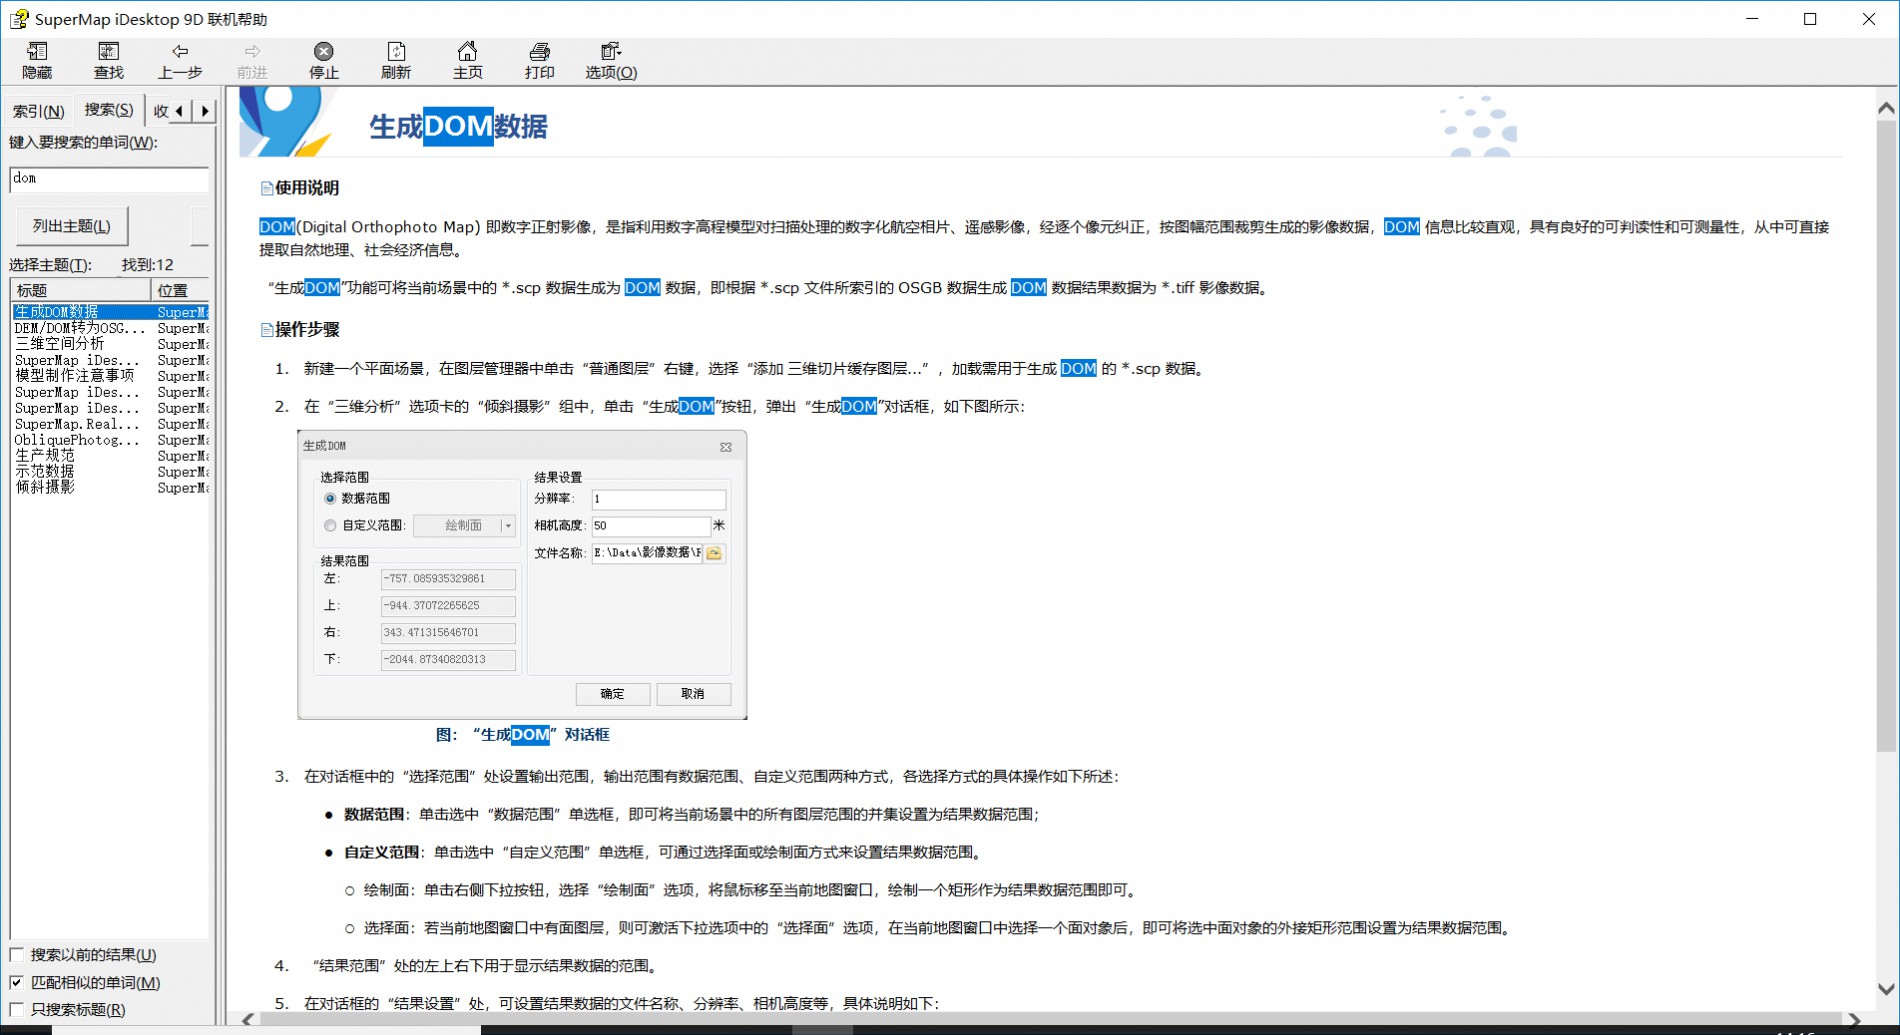Click the vertical scrollbar up arrow
The width and height of the screenshot is (1900, 1035).
coord(1886,108)
